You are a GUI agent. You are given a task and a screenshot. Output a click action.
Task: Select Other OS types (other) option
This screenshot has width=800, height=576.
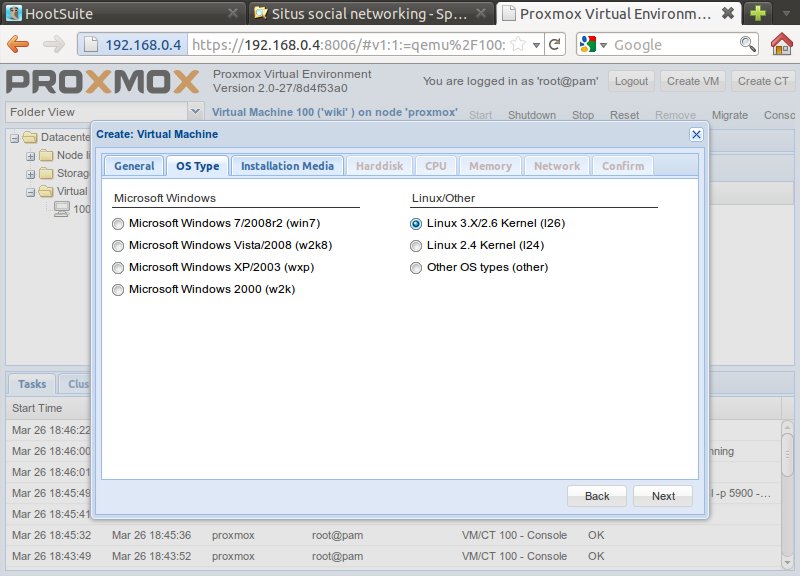tap(416, 267)
